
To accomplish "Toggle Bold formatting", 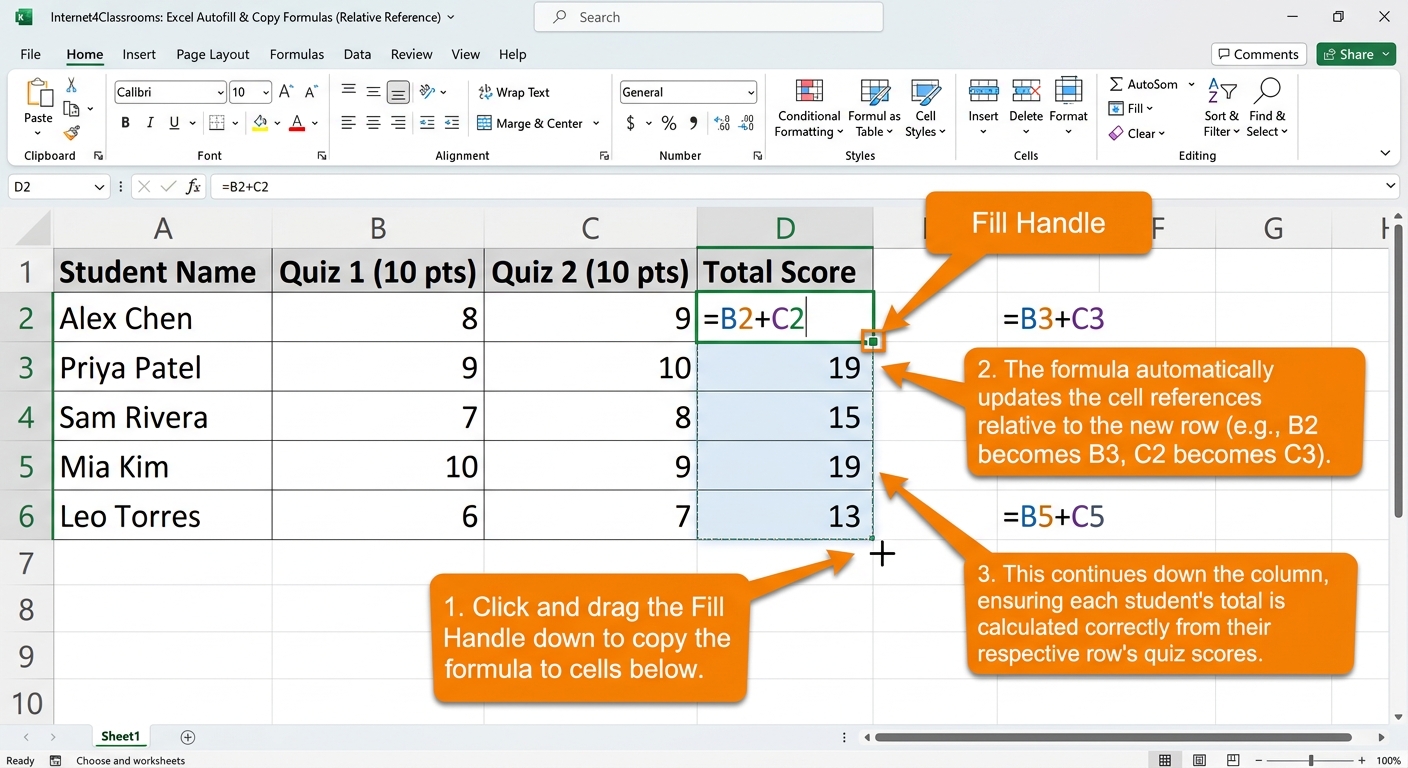I will [x=125, y=123].
